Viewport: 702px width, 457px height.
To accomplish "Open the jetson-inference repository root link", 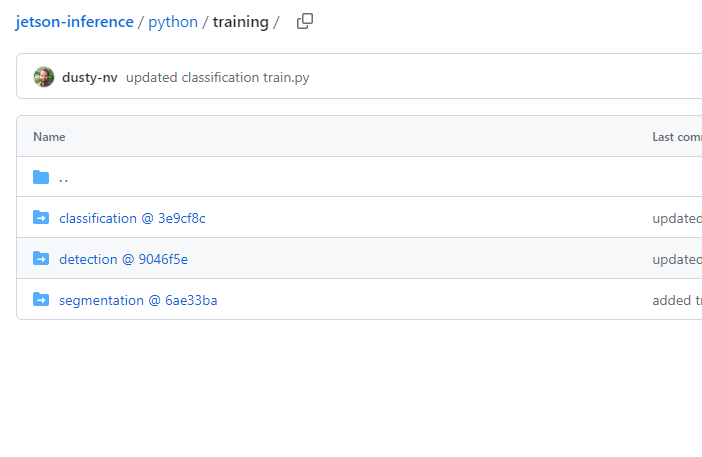I will [74, 22].
